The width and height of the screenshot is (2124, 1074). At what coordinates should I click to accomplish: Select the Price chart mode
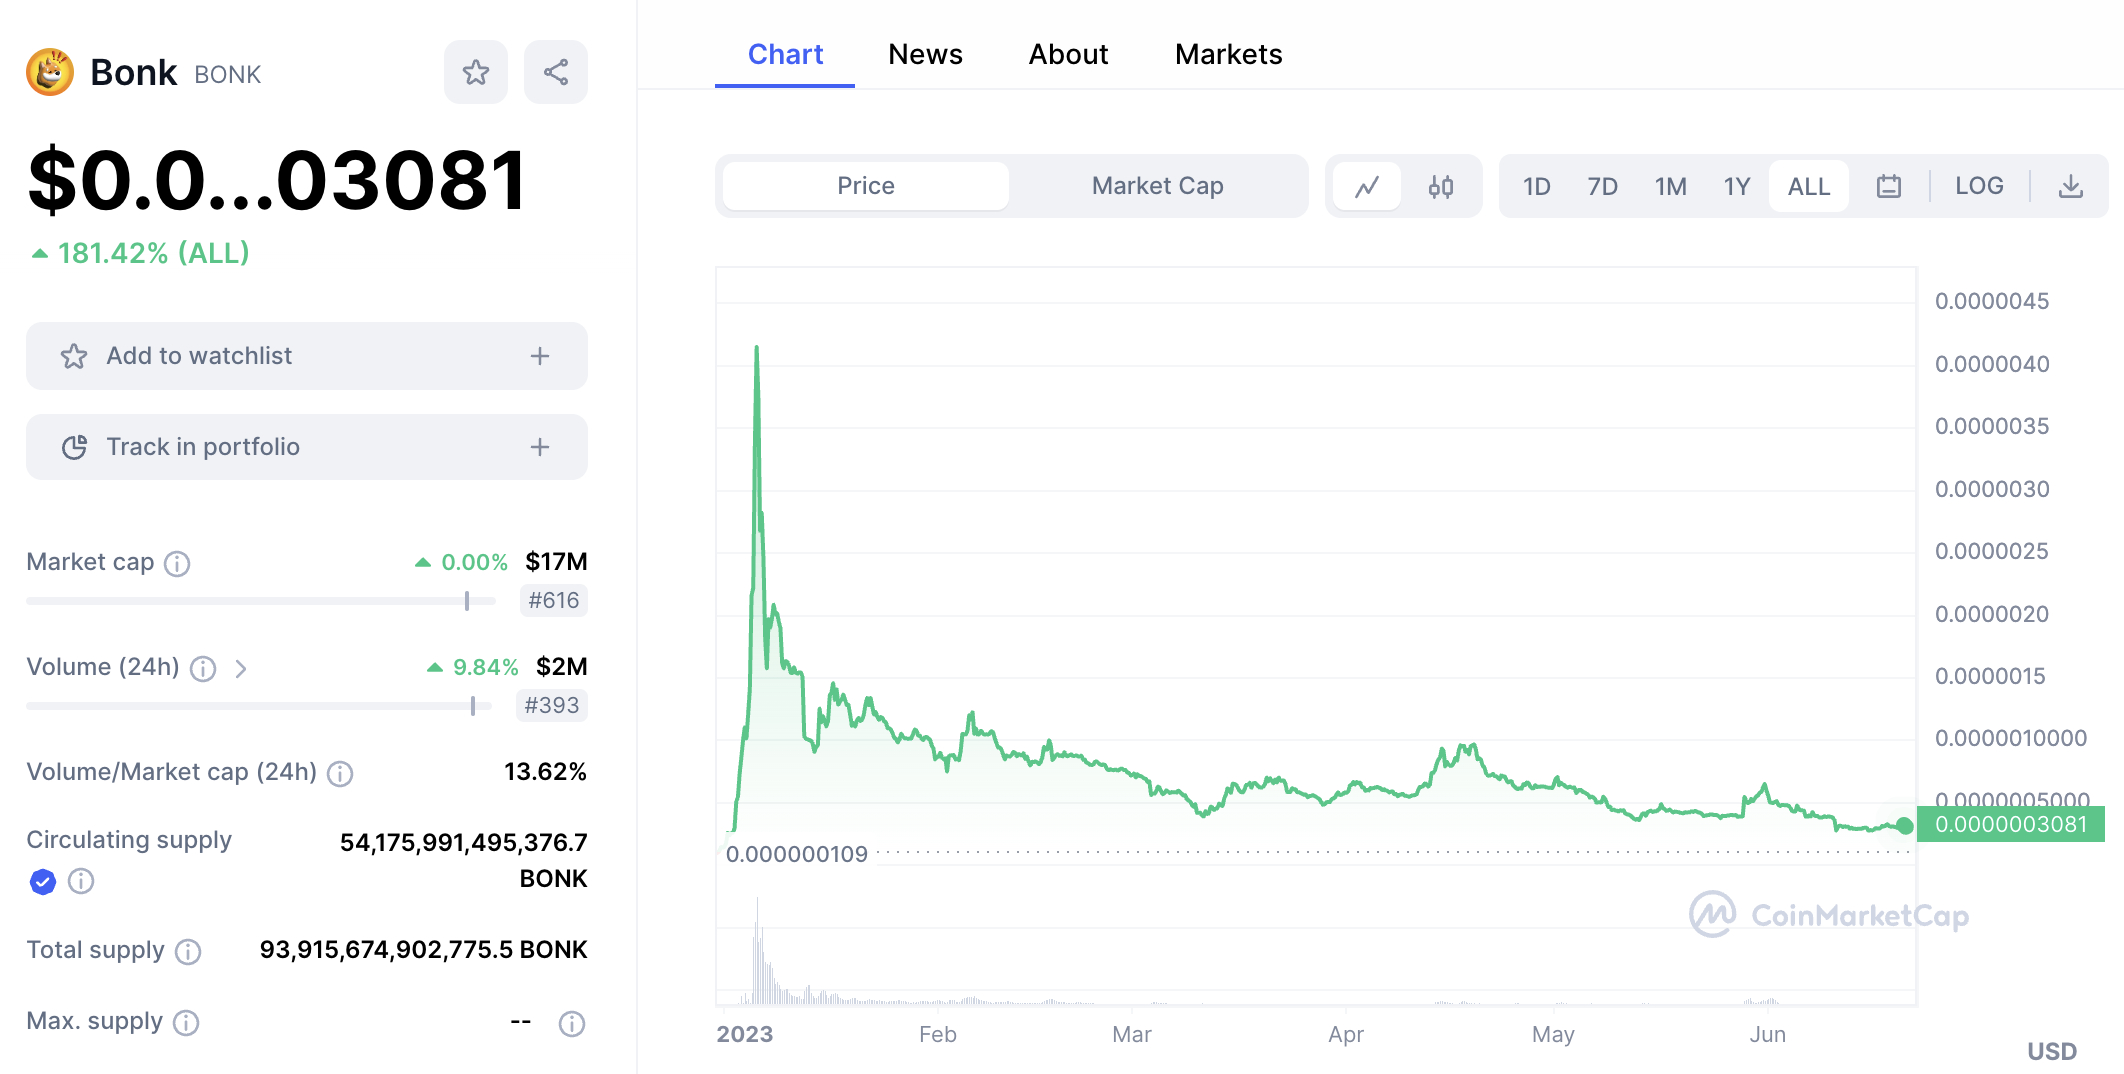click(866, 186)
